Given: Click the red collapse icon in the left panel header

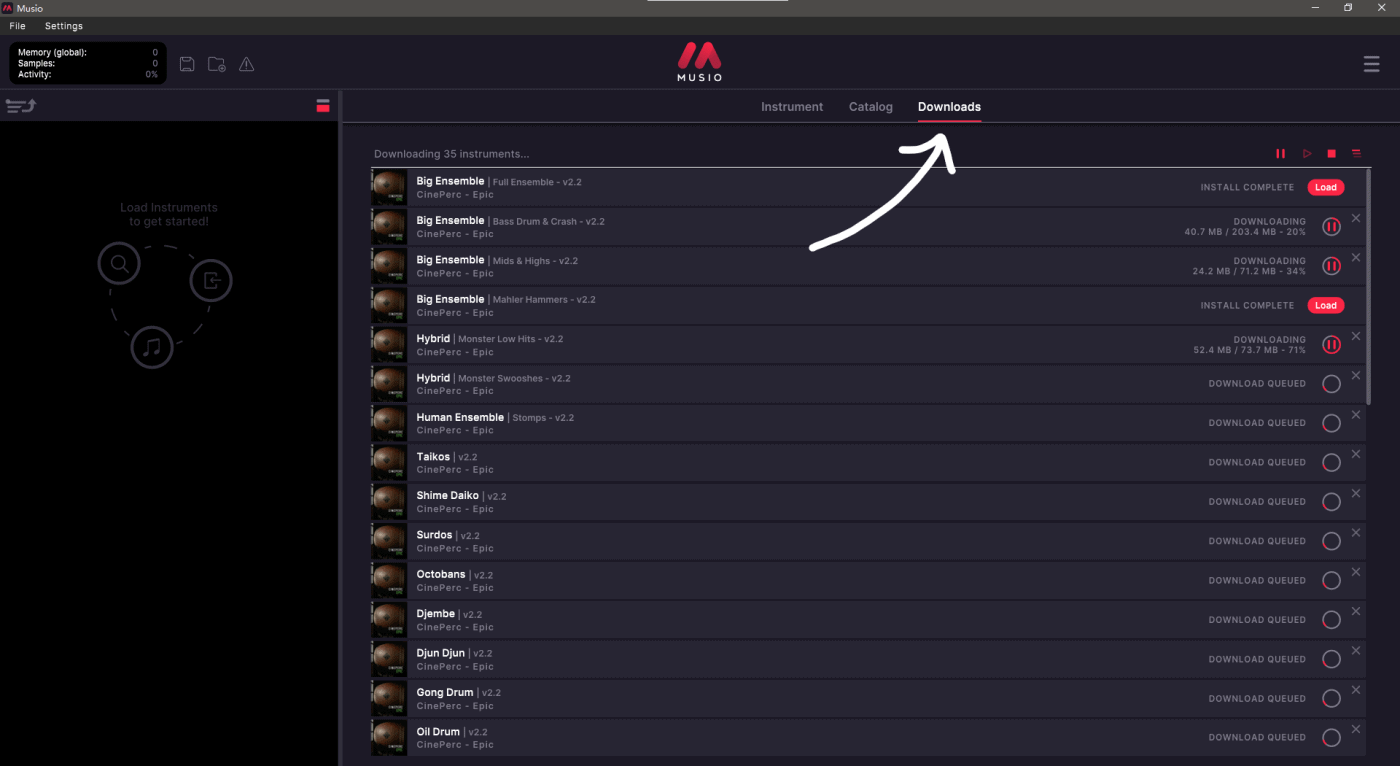Looking at the screenshot, I should (323, 105).
